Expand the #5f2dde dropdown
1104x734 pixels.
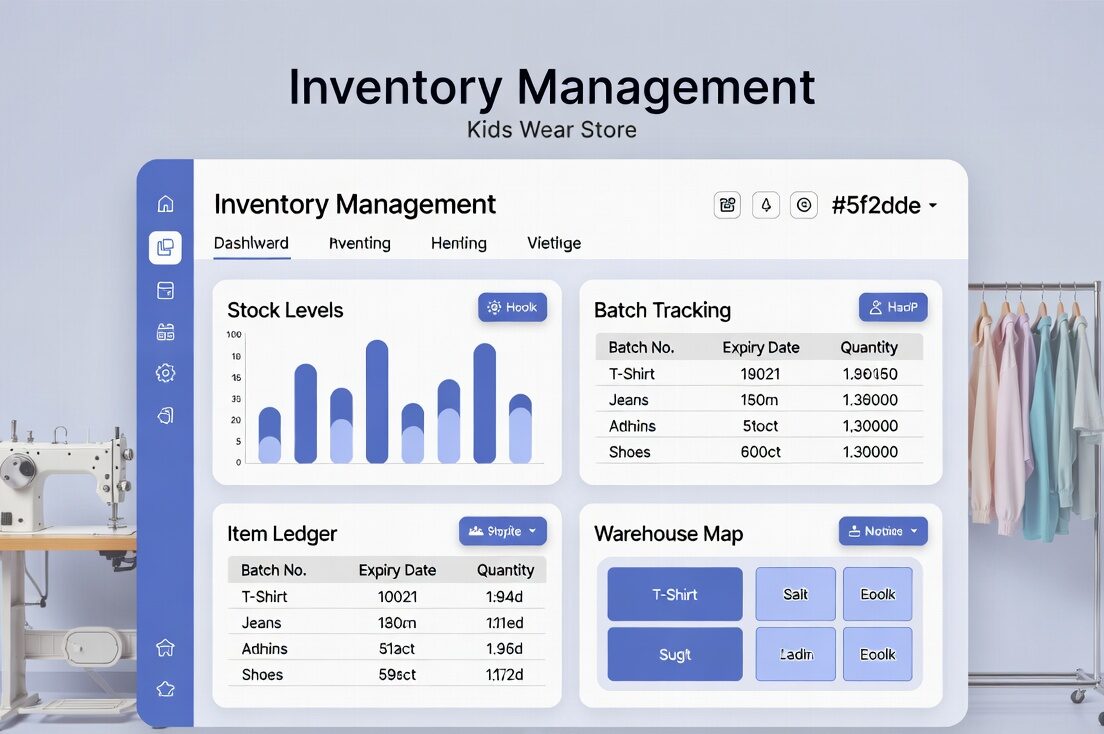[885, 206]
